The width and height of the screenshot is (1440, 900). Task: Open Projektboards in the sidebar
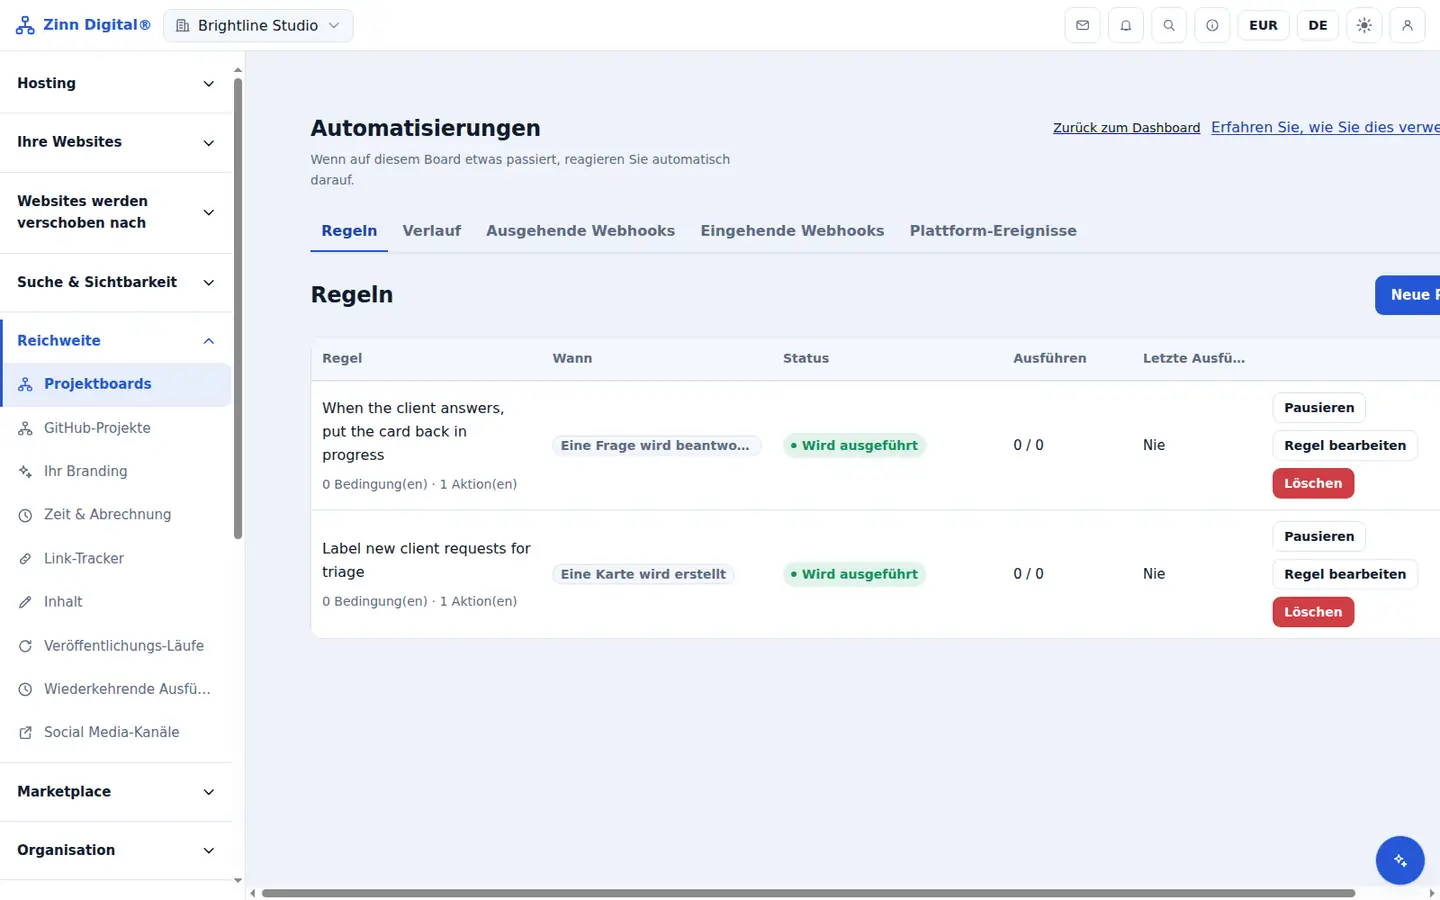pyautogui.click(x=116, y=384)
